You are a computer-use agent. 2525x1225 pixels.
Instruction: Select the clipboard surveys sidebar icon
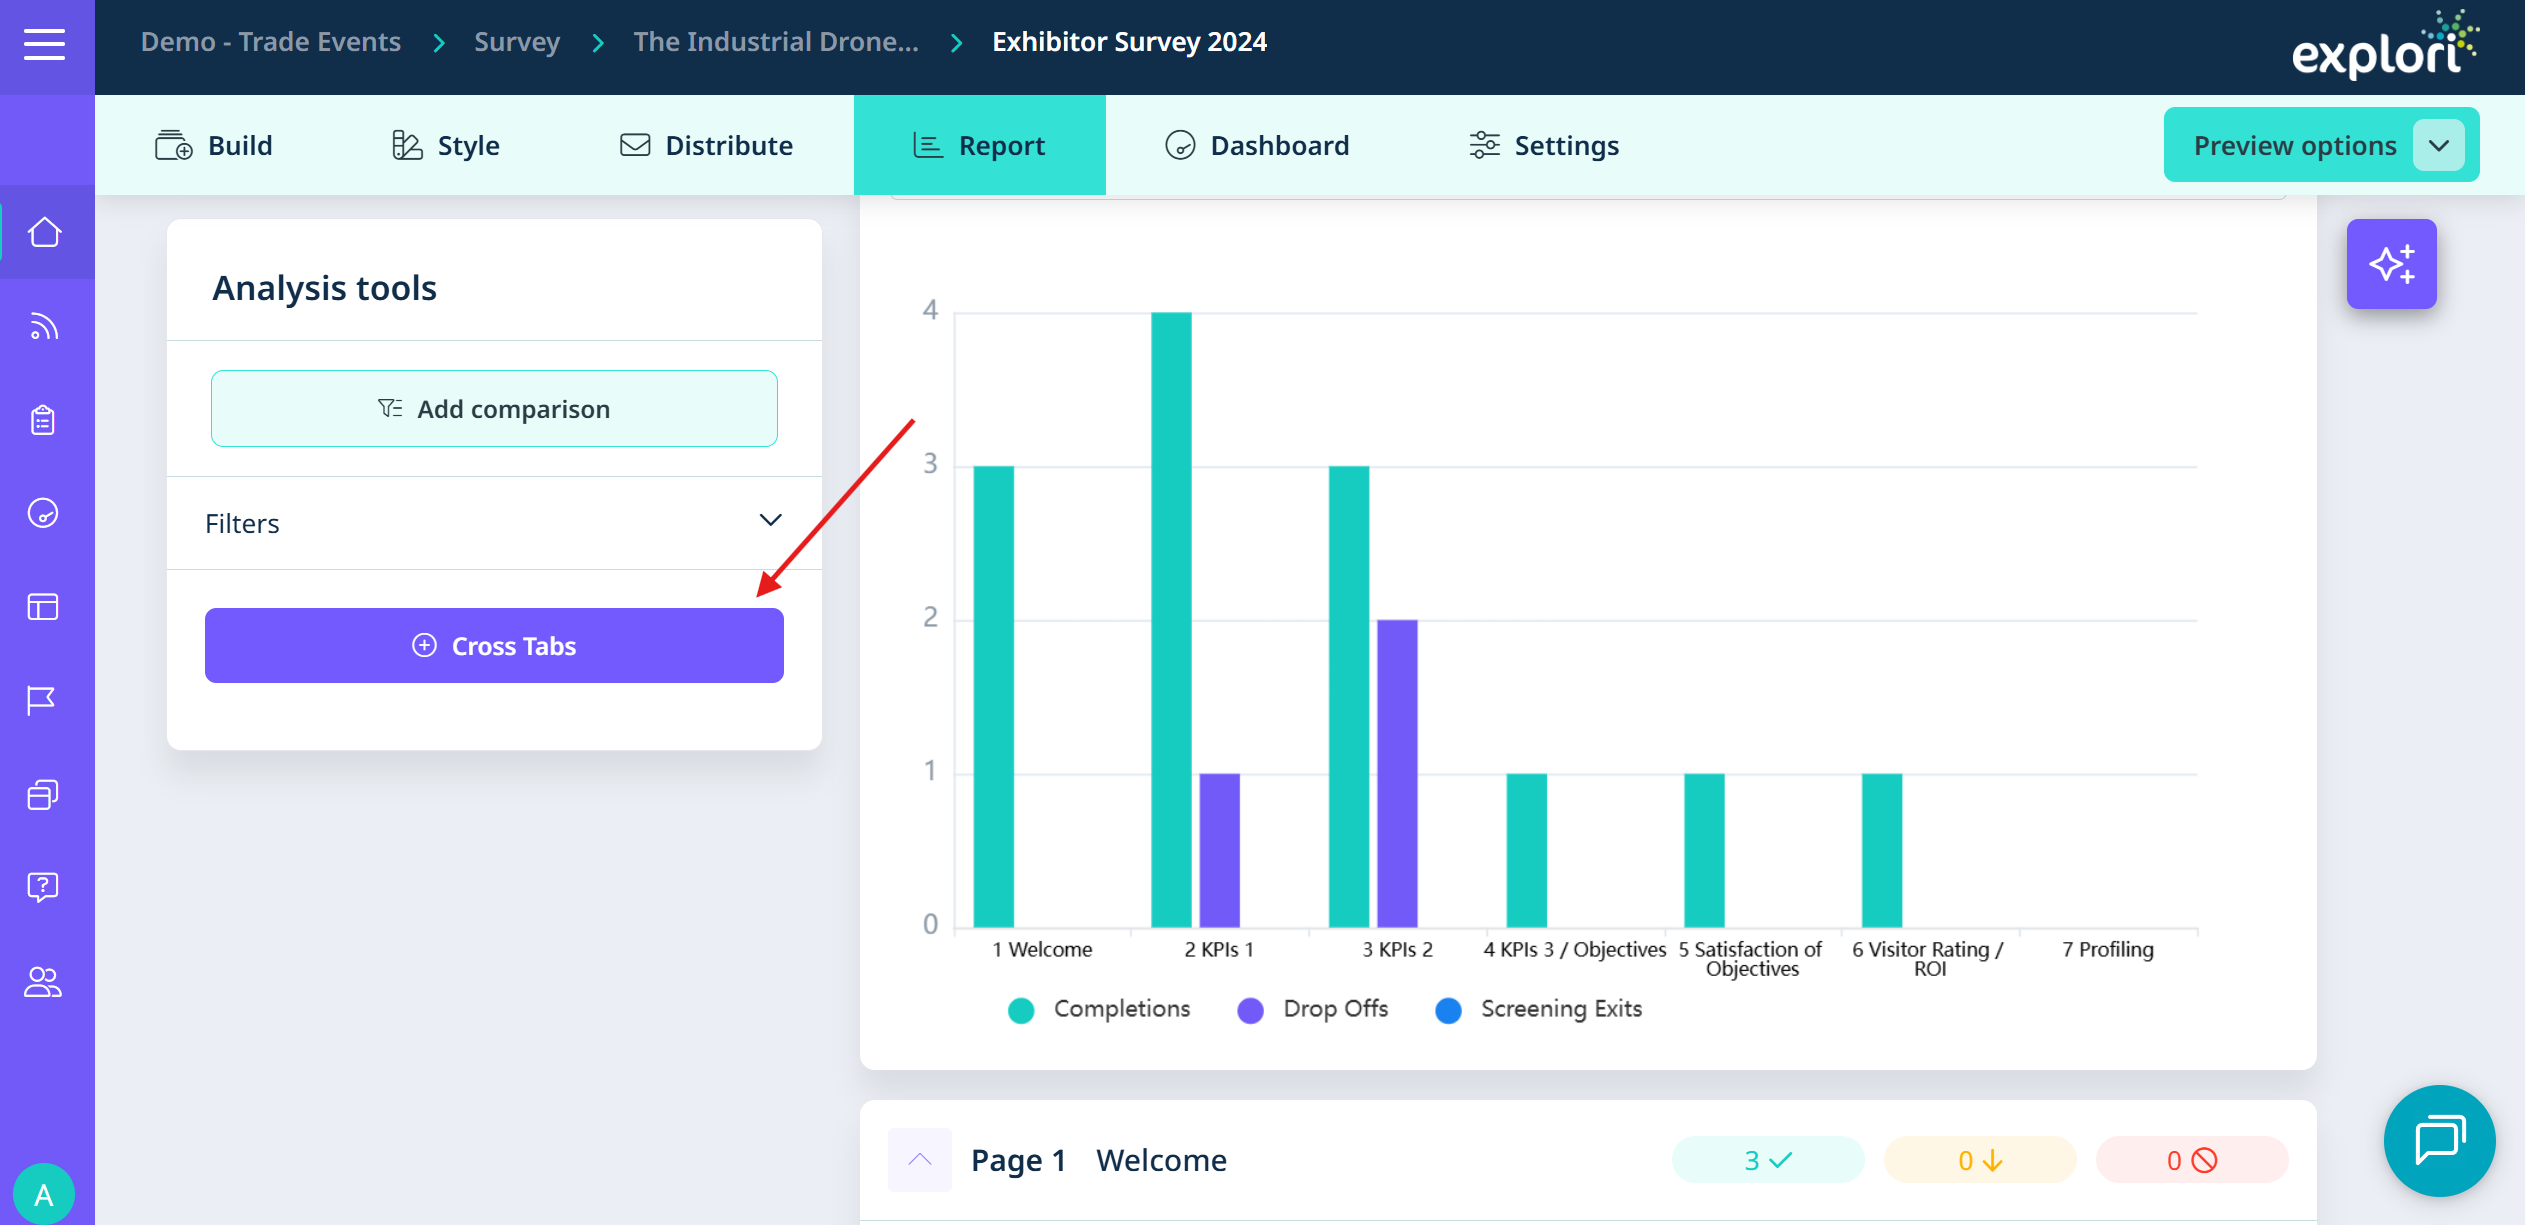coord(43,420)
